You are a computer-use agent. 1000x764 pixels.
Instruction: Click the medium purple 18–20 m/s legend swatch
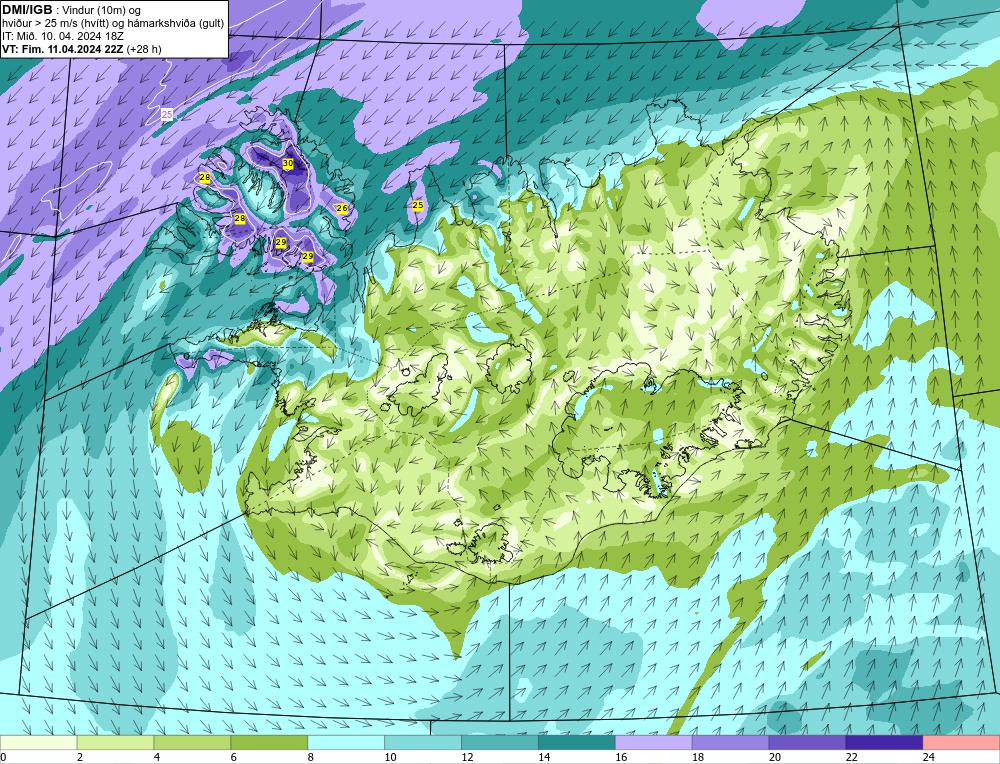(x=730, y=743)
